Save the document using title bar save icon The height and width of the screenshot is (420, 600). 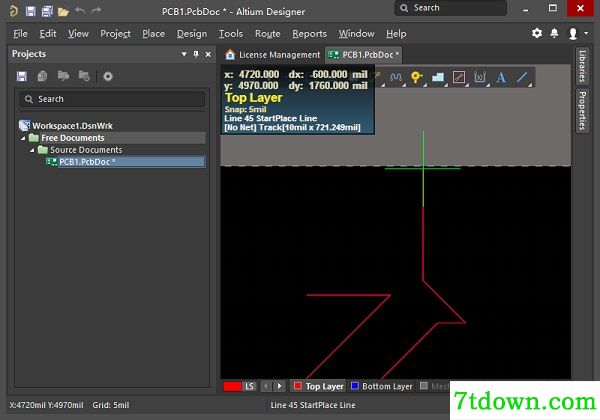(x=30, y=11)
